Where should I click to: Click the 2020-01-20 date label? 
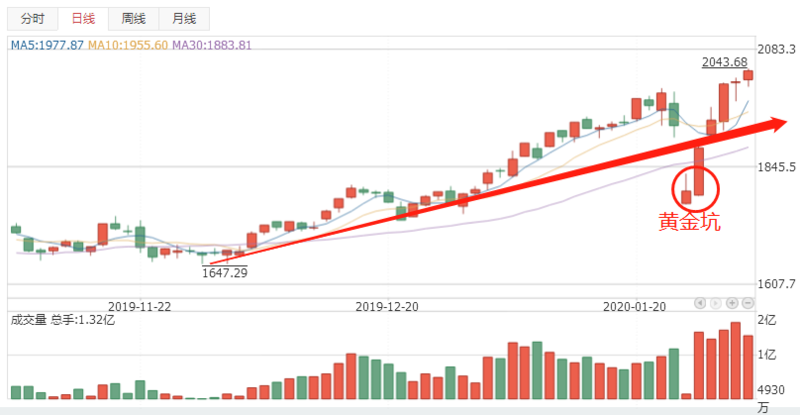pyautogui.click(x=635, y=306)
